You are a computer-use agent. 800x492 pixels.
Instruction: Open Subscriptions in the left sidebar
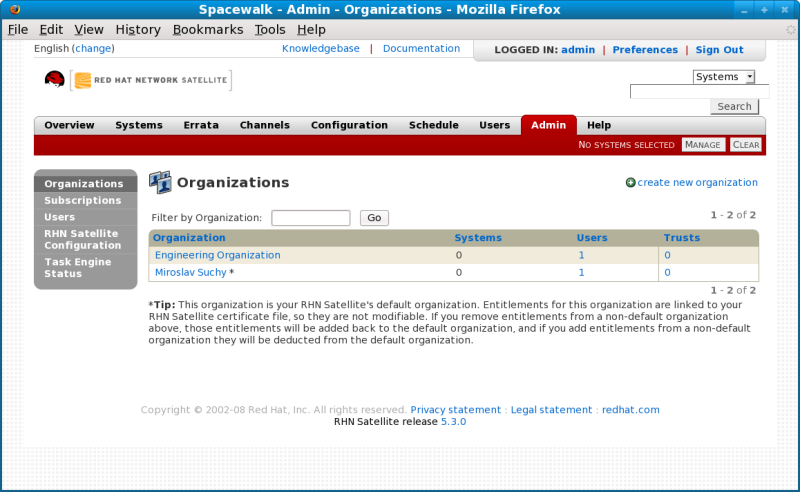[x=82, y=200]
